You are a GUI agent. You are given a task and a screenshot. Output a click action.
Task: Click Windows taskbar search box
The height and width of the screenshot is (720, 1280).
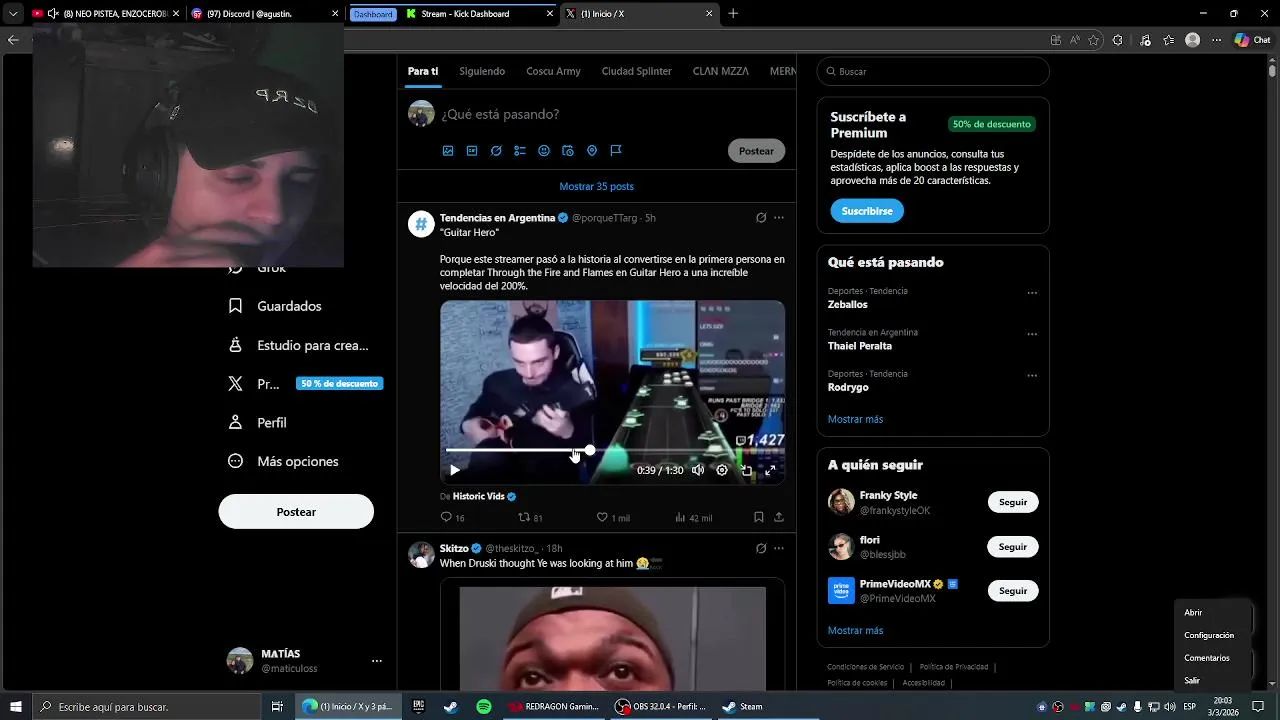pos(147,707)
